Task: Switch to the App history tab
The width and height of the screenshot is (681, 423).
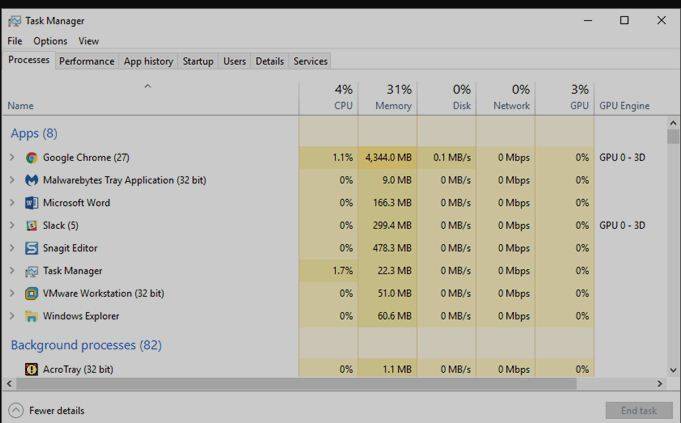Action: tap(149, 61)
